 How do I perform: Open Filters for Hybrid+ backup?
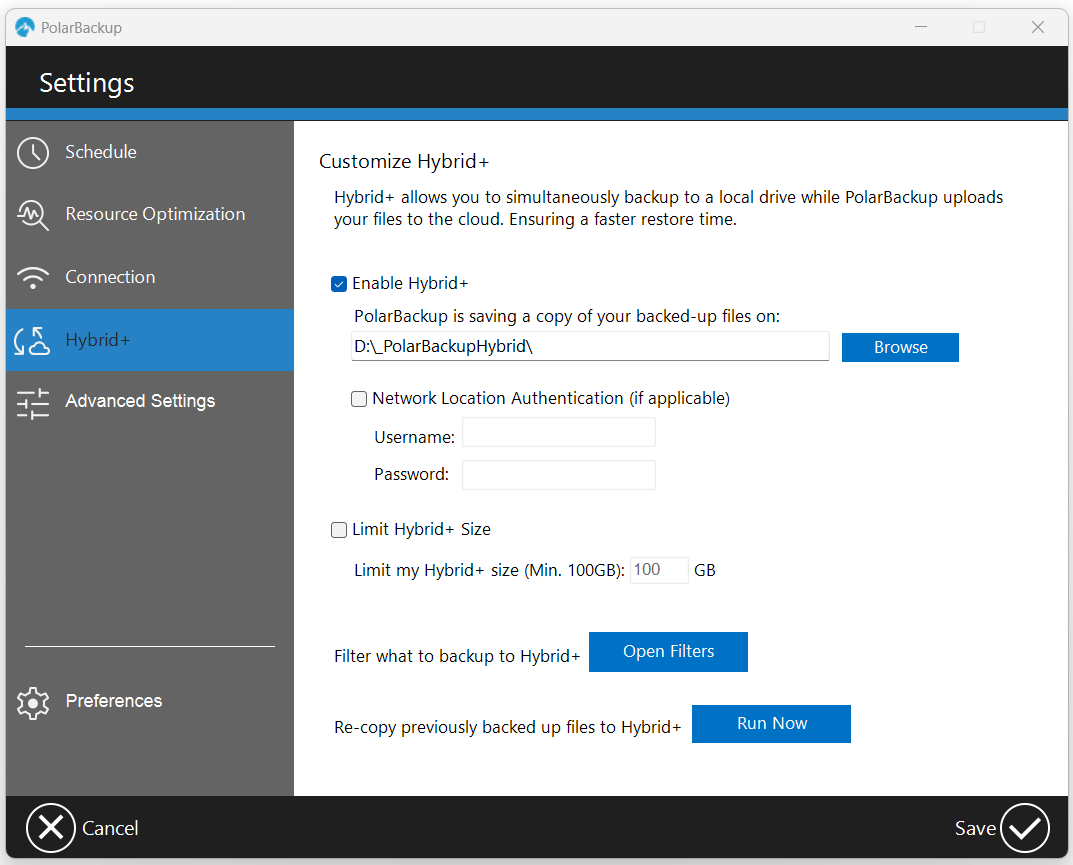coord(668,651)
